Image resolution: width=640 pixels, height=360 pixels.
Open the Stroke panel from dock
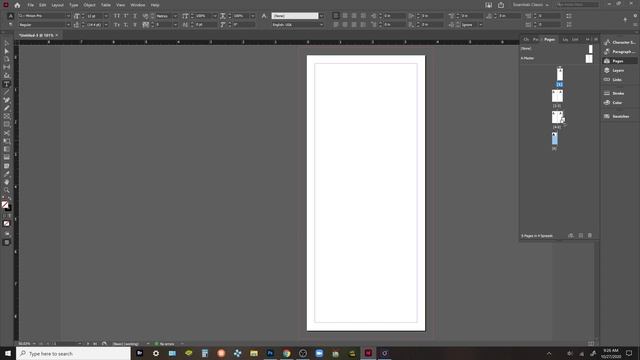(619, 93)
